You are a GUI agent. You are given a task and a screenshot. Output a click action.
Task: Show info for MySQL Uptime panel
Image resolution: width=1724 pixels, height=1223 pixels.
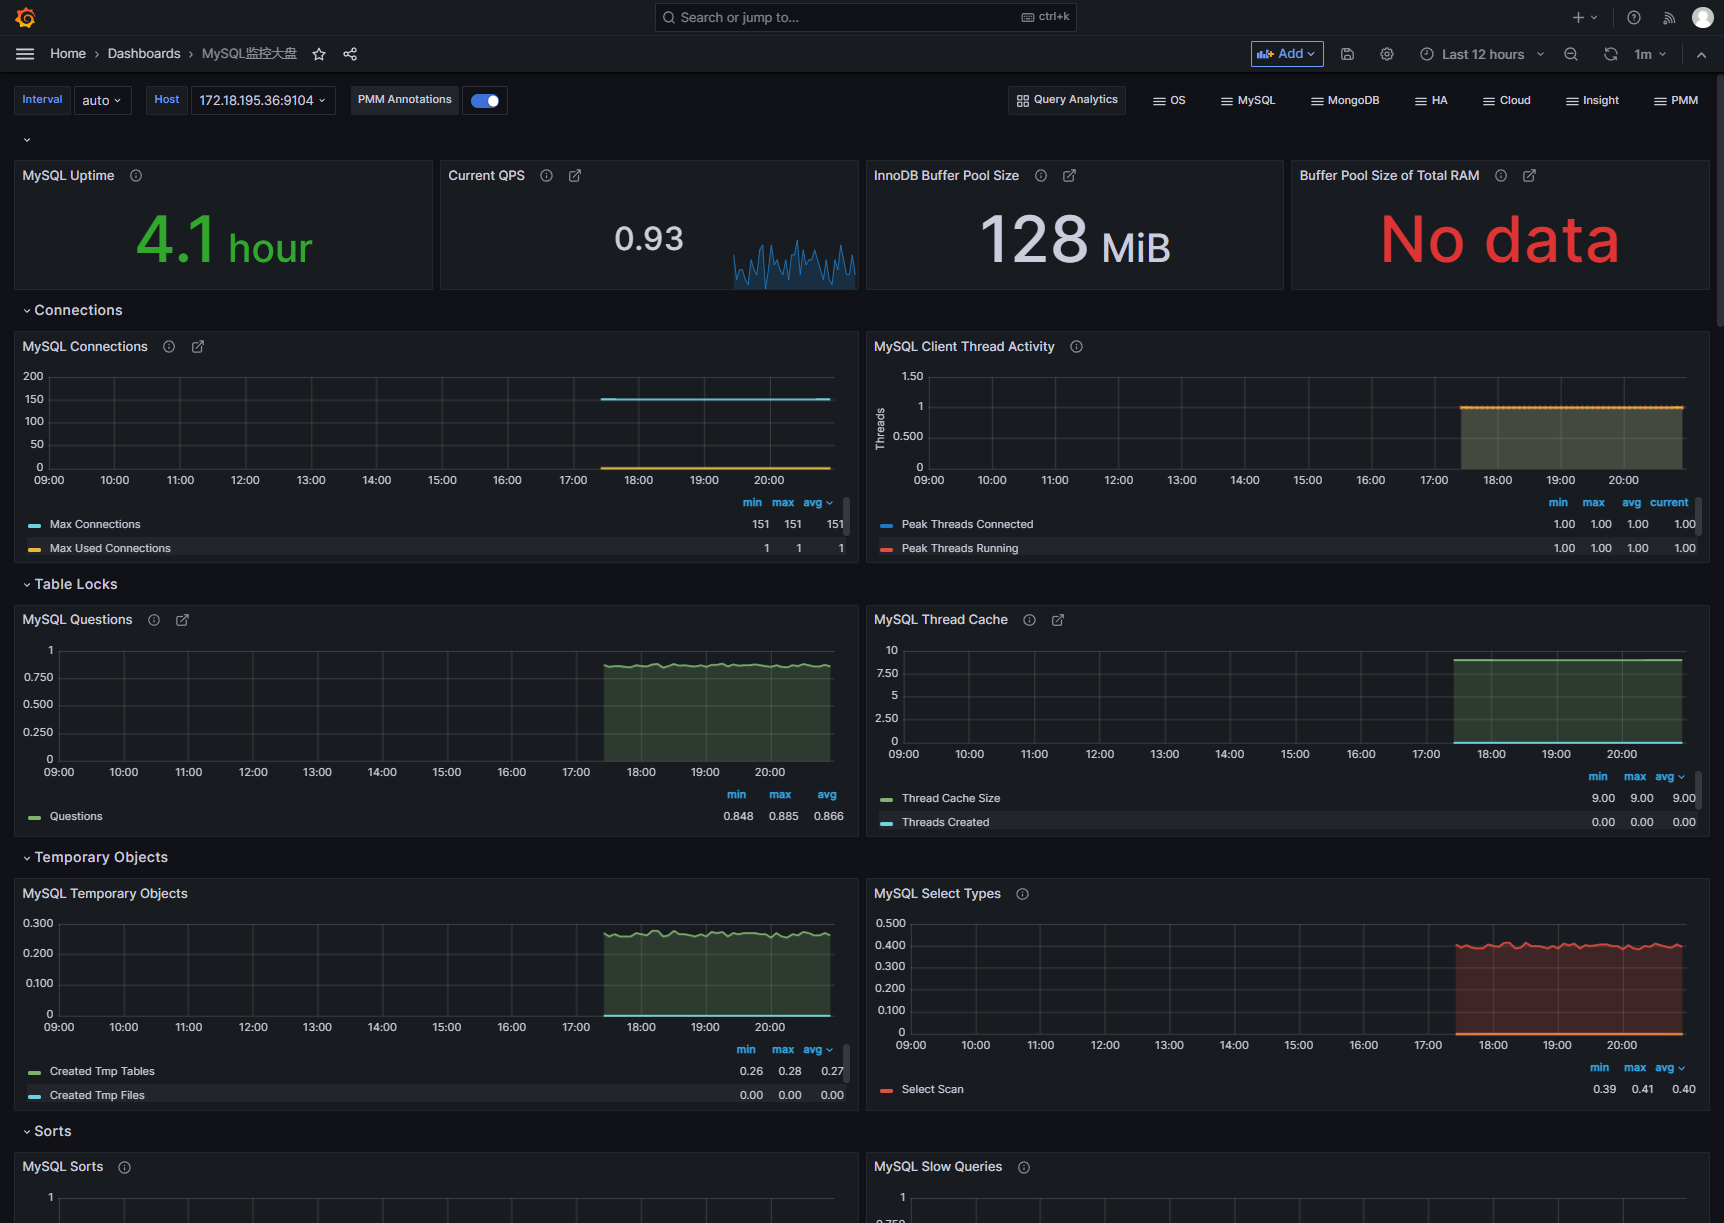coord(136,176)
